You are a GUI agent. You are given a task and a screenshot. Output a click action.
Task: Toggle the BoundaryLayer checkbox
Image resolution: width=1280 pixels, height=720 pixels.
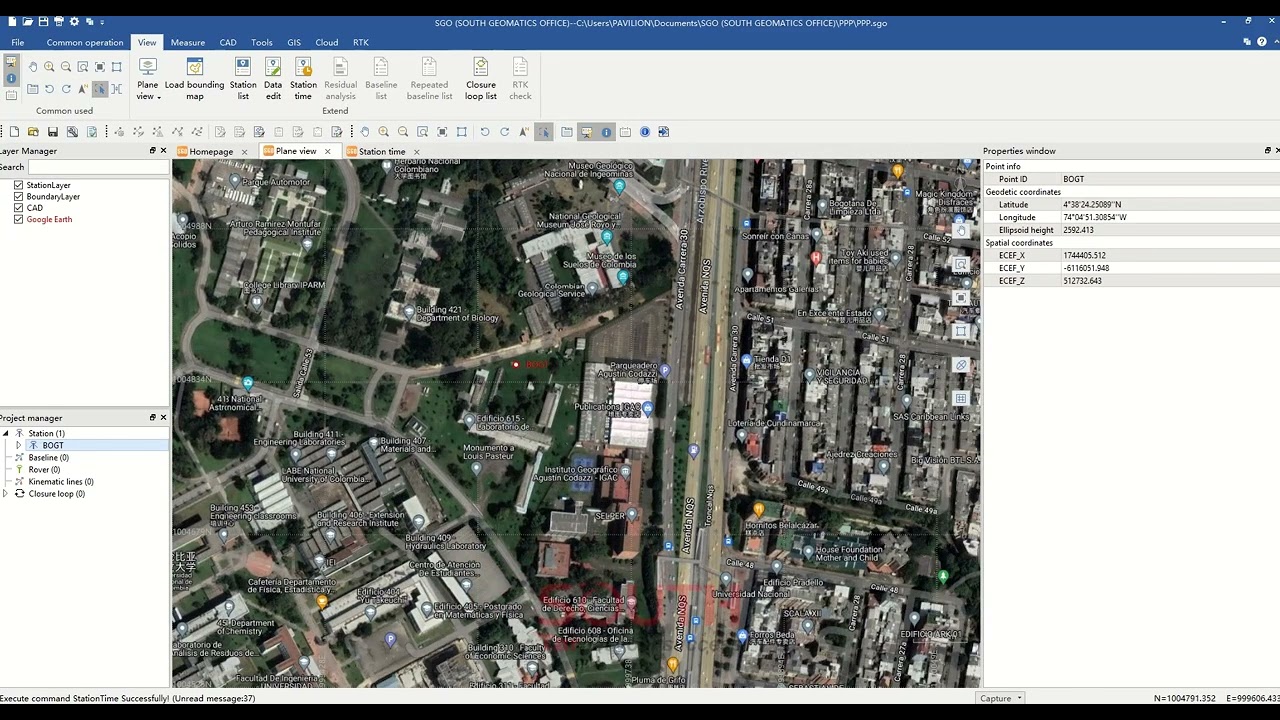(x=18, y=197)
